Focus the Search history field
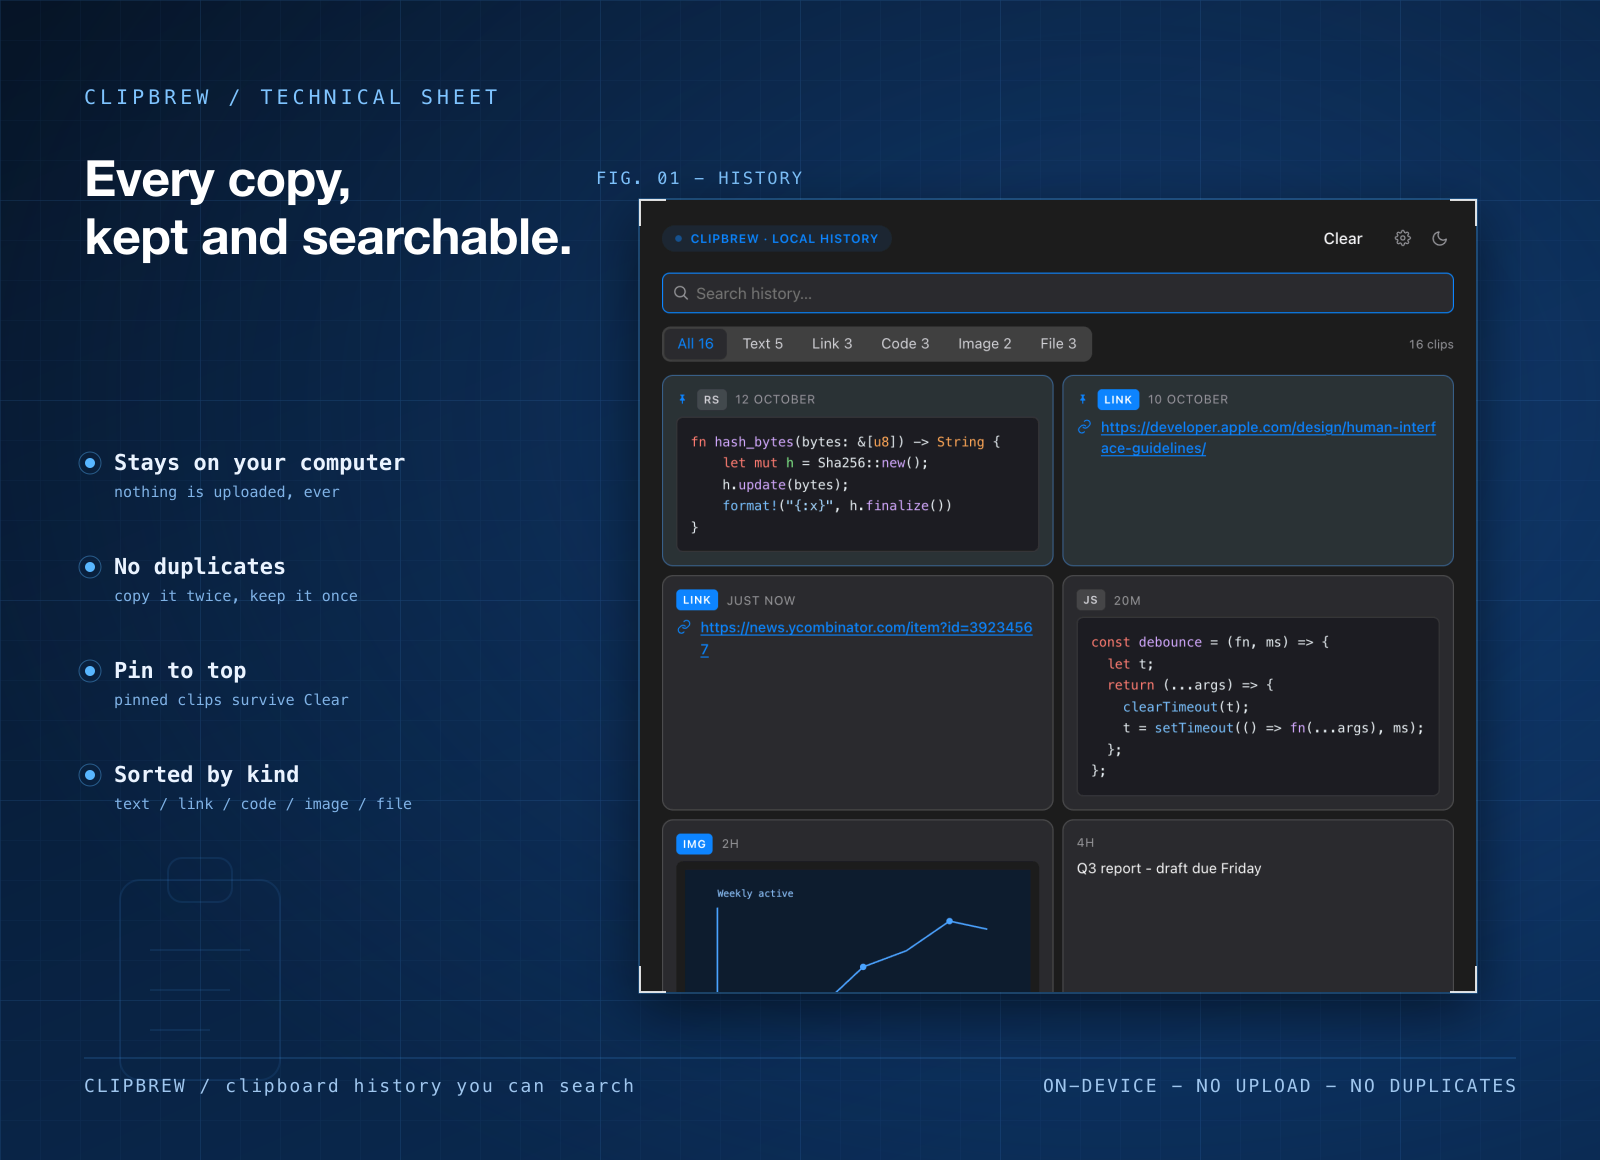This screenshot has width=1600, height=1160. (1058, 293)
